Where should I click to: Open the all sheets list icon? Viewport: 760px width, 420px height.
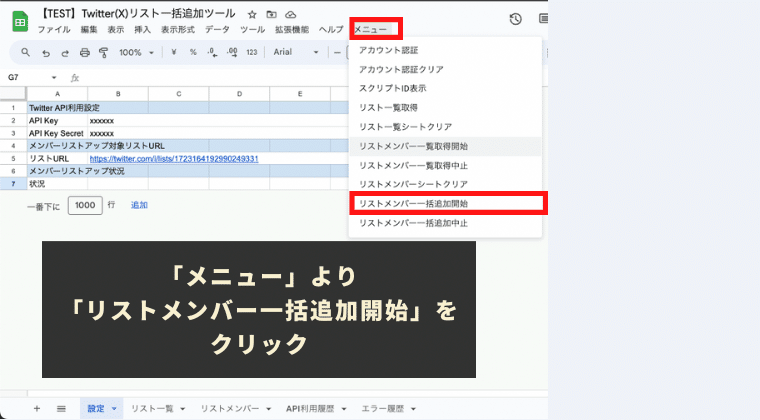coord(61,408)
